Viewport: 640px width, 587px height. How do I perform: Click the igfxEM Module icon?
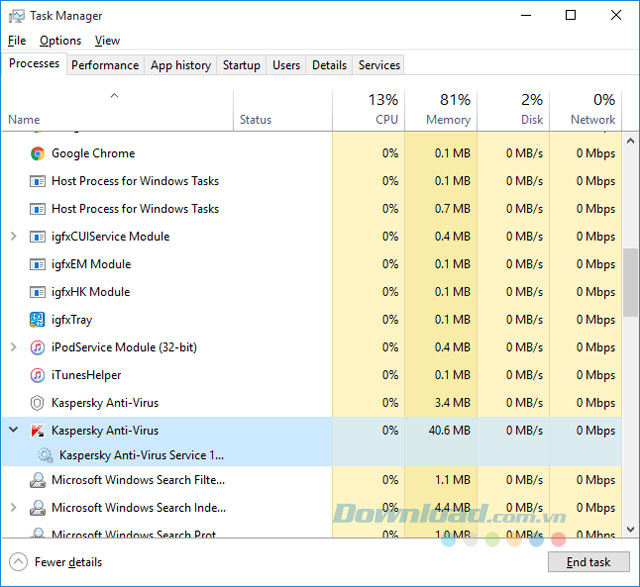coord(37,264)
